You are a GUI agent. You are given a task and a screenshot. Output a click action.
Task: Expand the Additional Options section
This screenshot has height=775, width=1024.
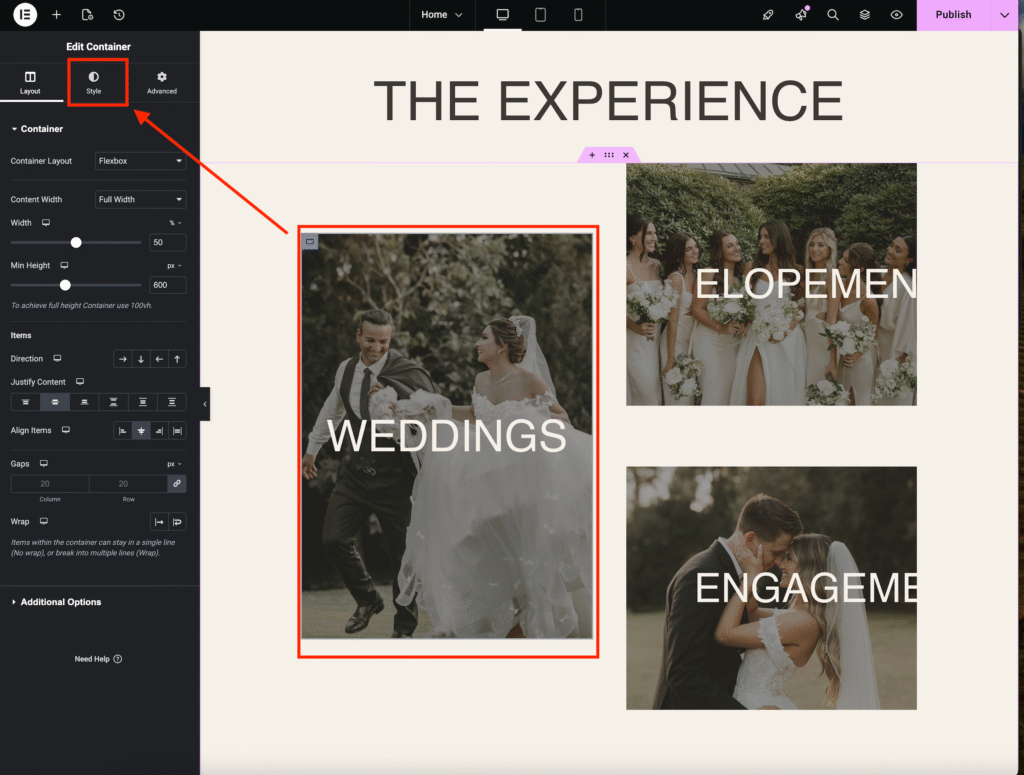pos(60,602)
